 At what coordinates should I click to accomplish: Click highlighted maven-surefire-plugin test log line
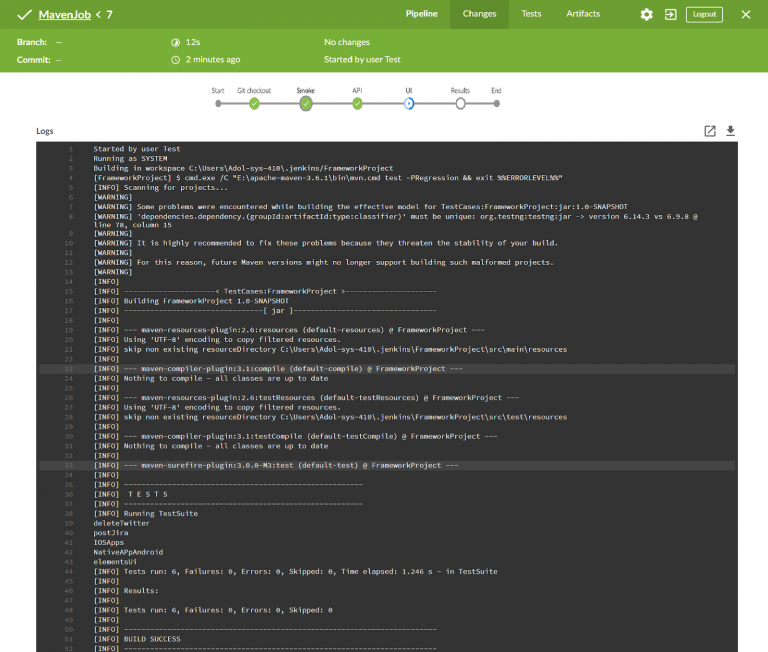[x=387, y=465]
